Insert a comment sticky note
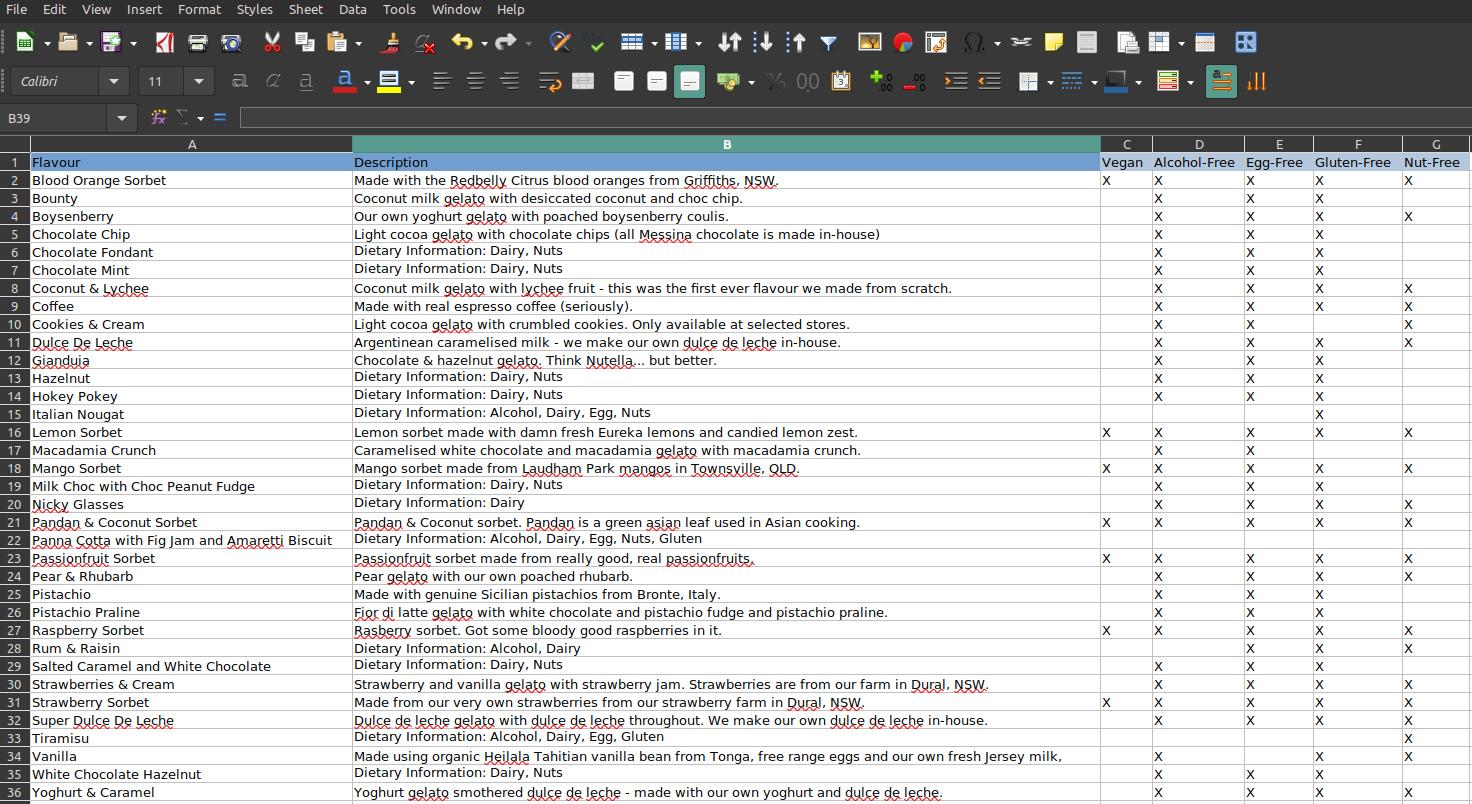1472x804 pixels. tap(1054, 42)
